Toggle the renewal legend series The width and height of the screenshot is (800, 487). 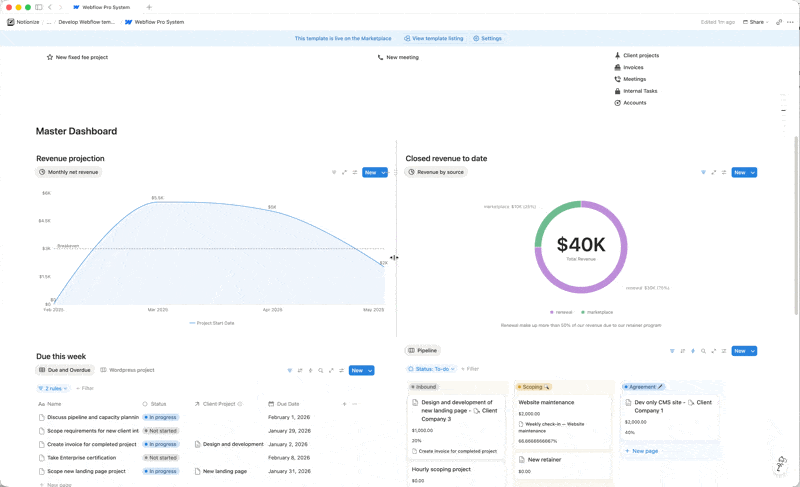click(x=561, y=312)
